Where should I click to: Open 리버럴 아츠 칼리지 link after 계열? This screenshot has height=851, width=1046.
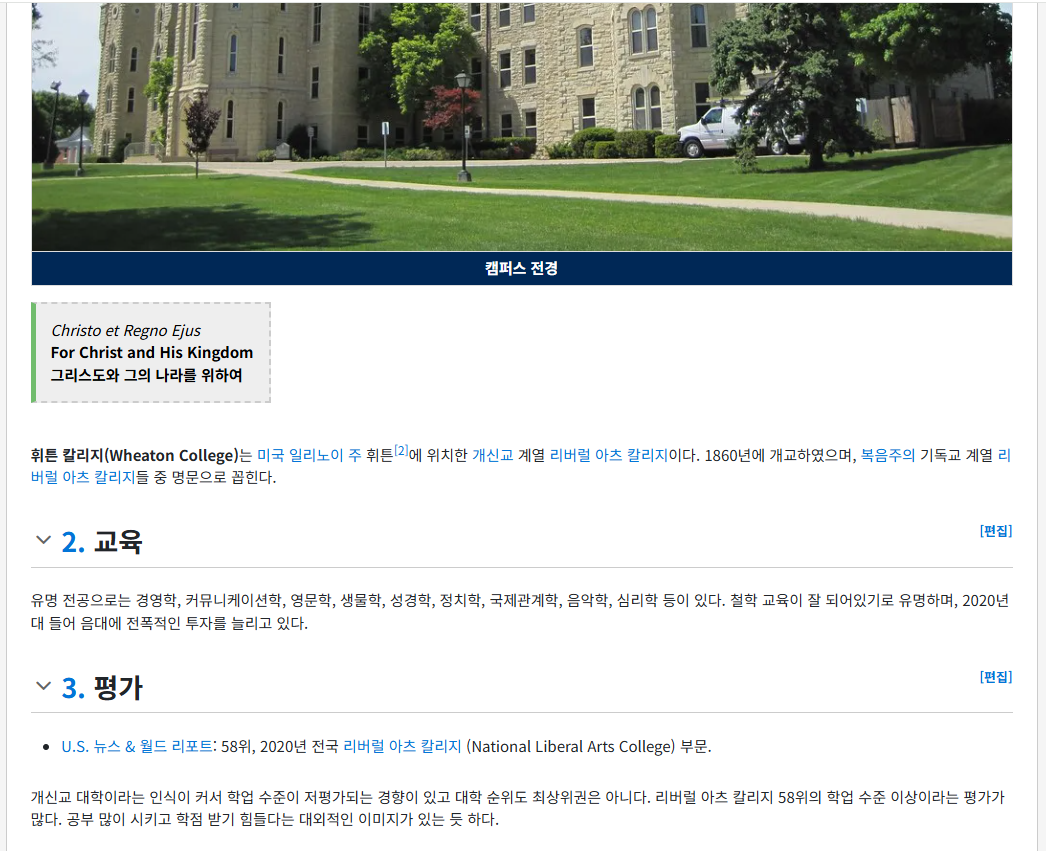tap(608, 456)
